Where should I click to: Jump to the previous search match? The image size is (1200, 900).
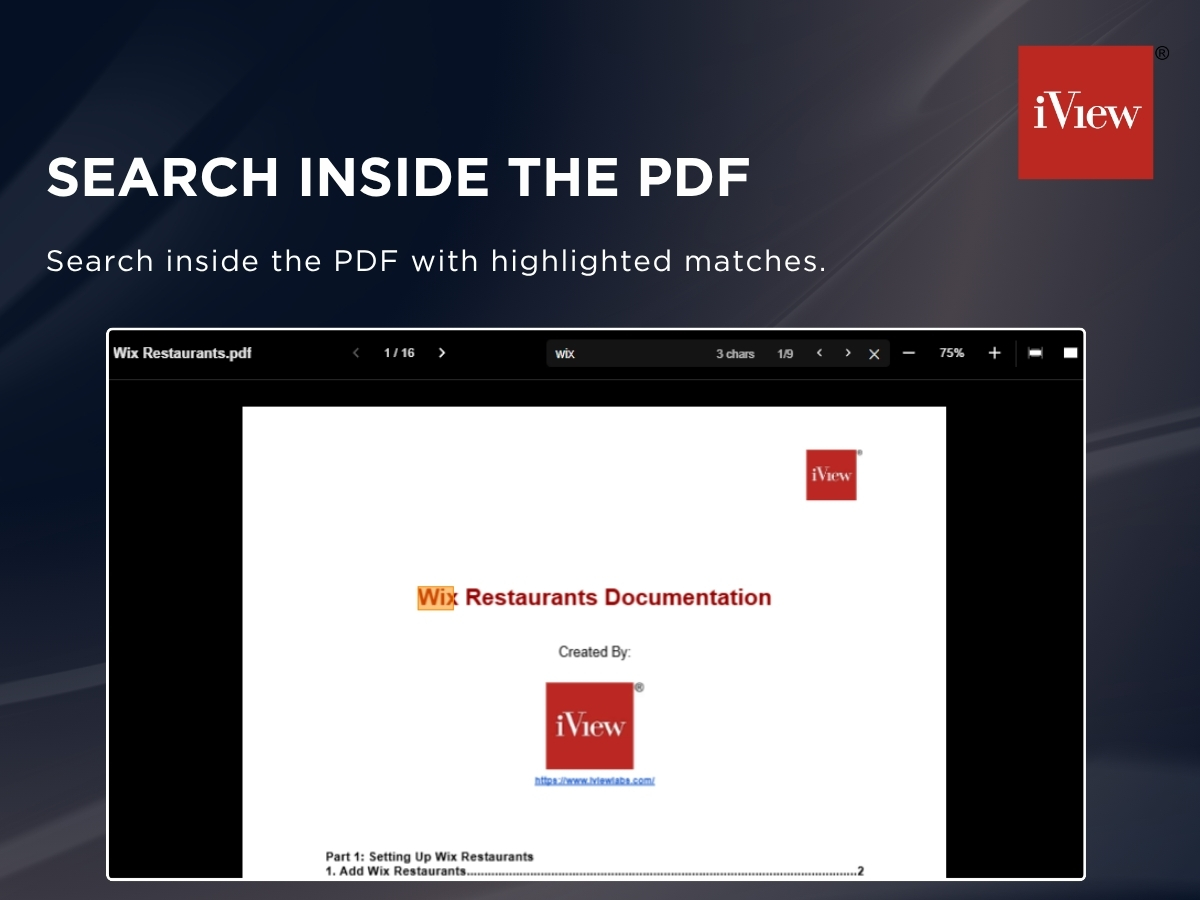tap(820, 353)
